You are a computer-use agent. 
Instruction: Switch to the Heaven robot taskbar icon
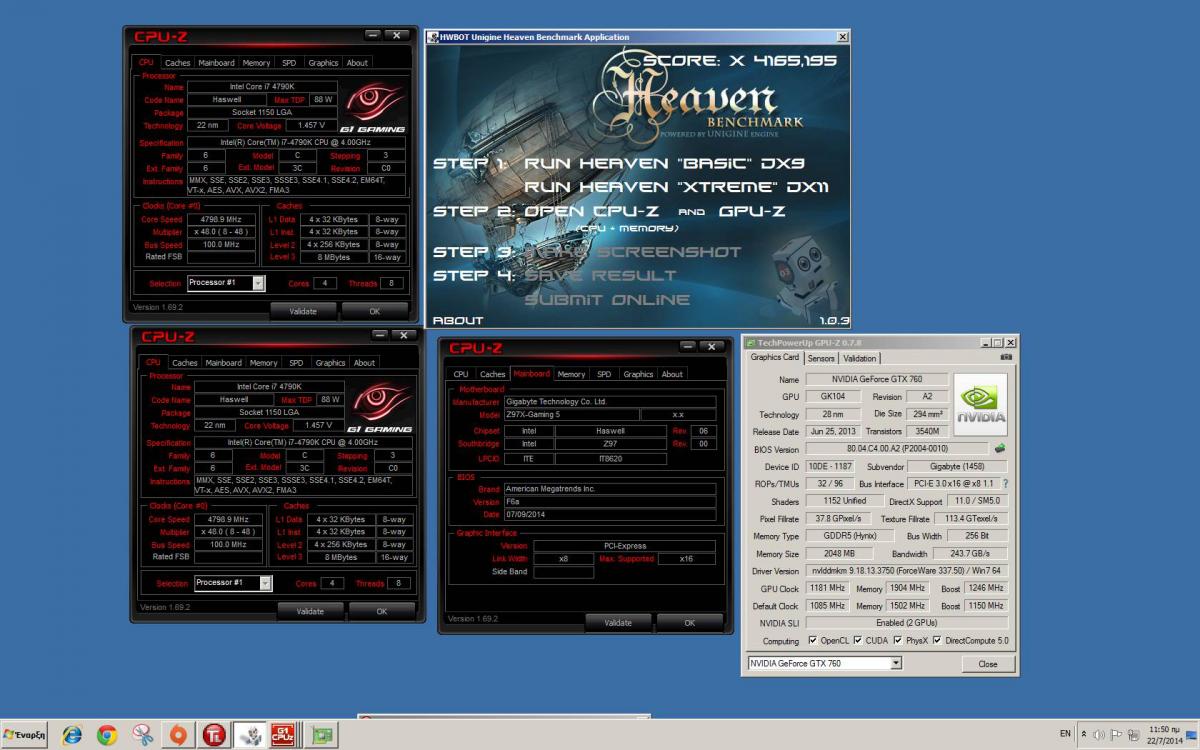click(250, 735)
